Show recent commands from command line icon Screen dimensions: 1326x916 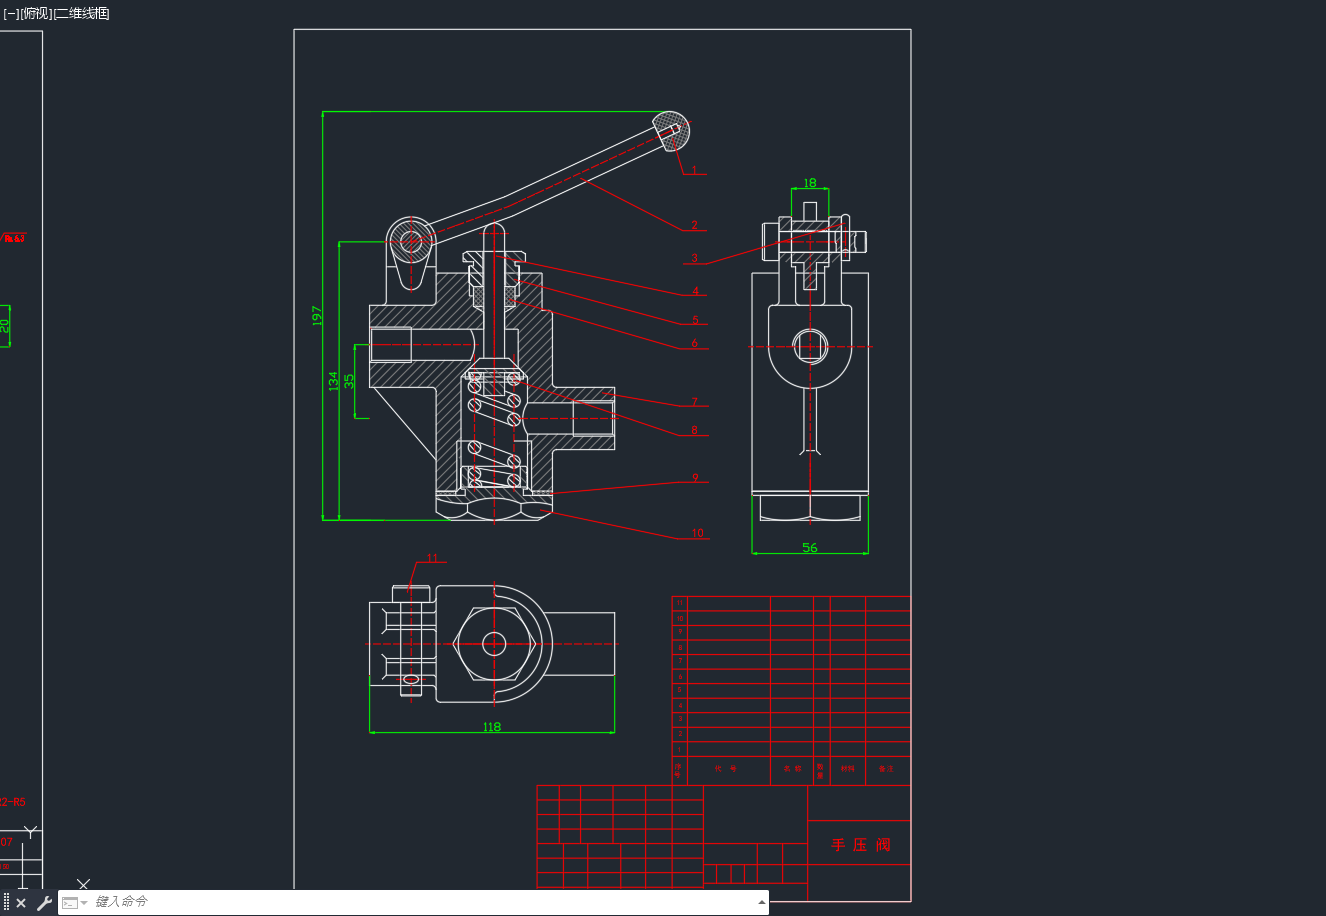[x=74, y=903]
